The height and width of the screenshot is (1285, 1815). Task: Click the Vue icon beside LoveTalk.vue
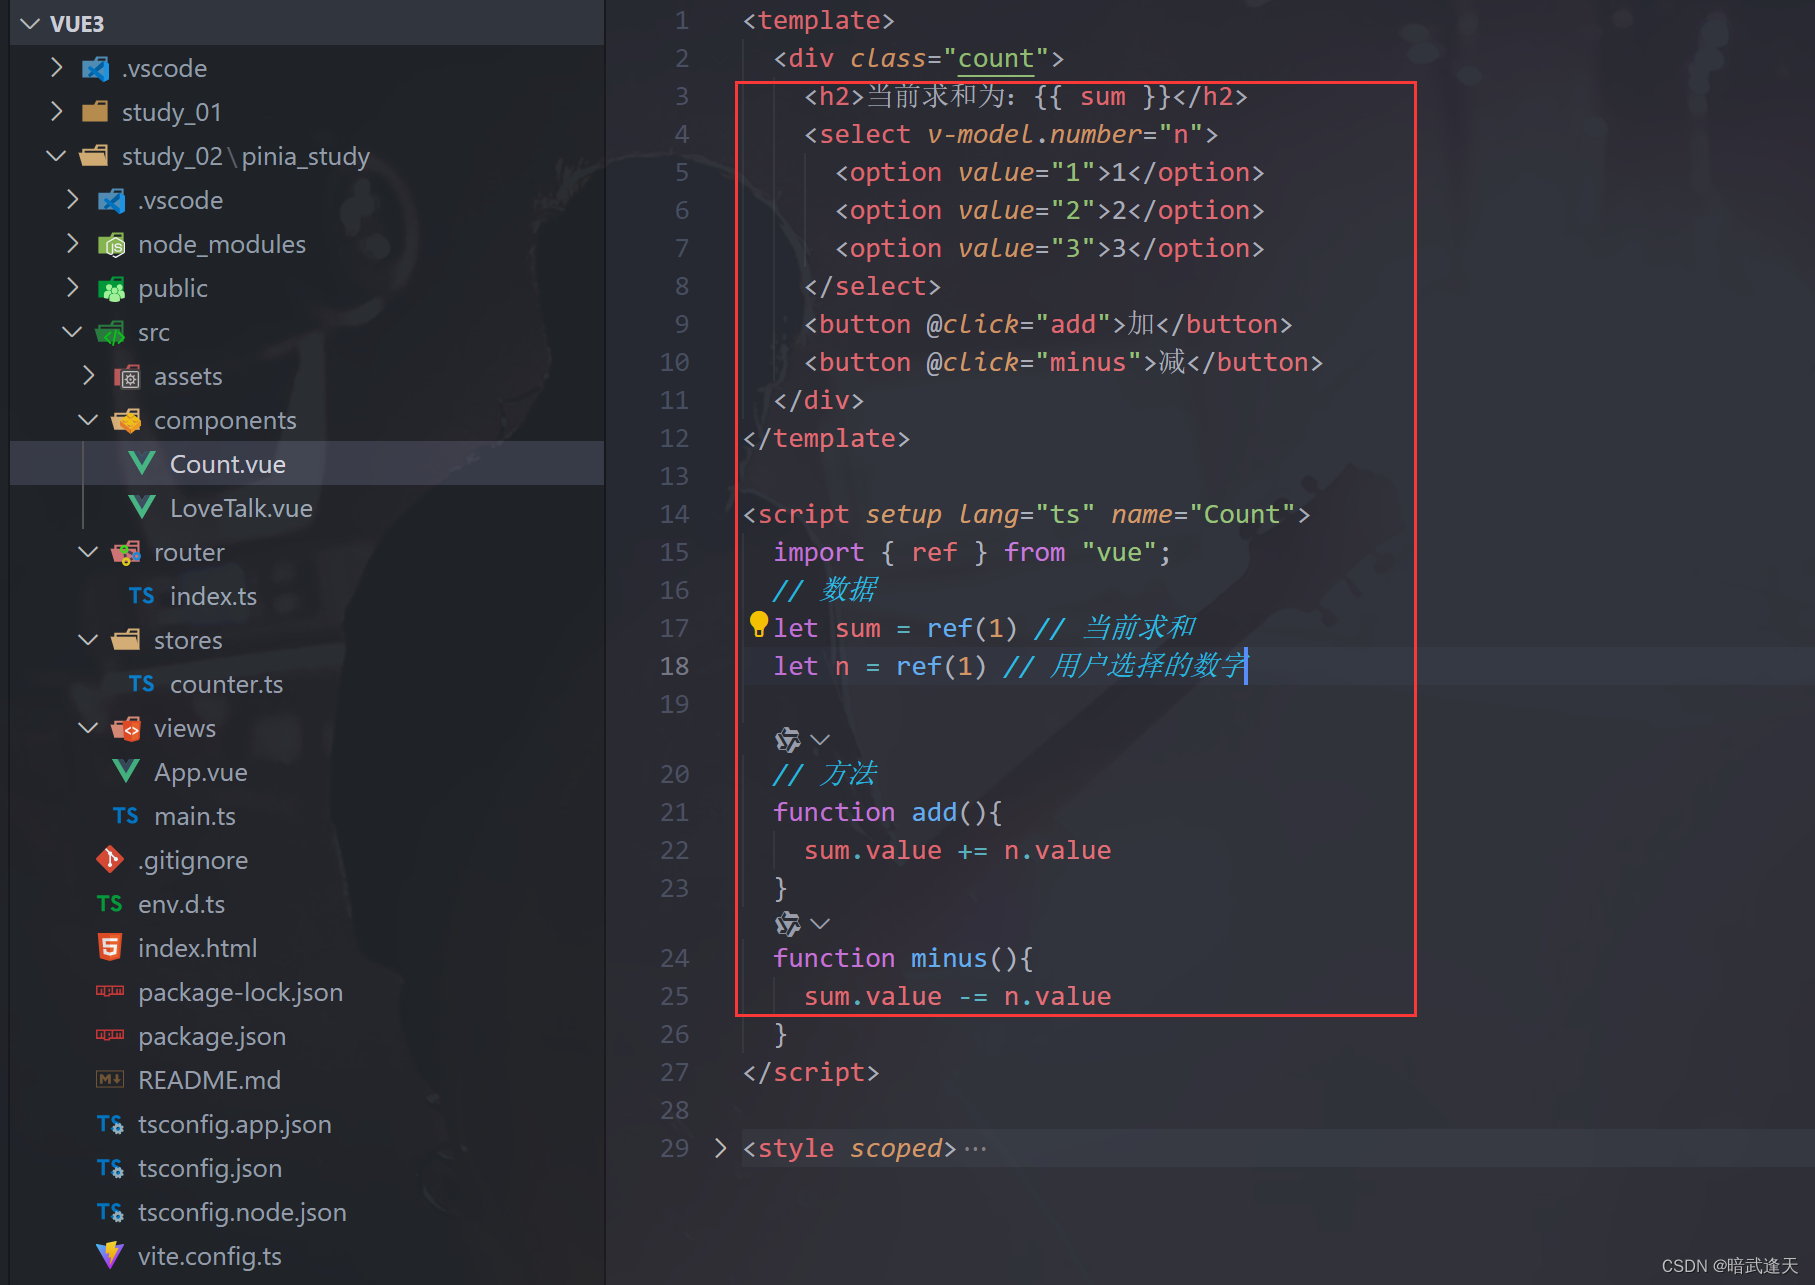[x=142, y=507]
